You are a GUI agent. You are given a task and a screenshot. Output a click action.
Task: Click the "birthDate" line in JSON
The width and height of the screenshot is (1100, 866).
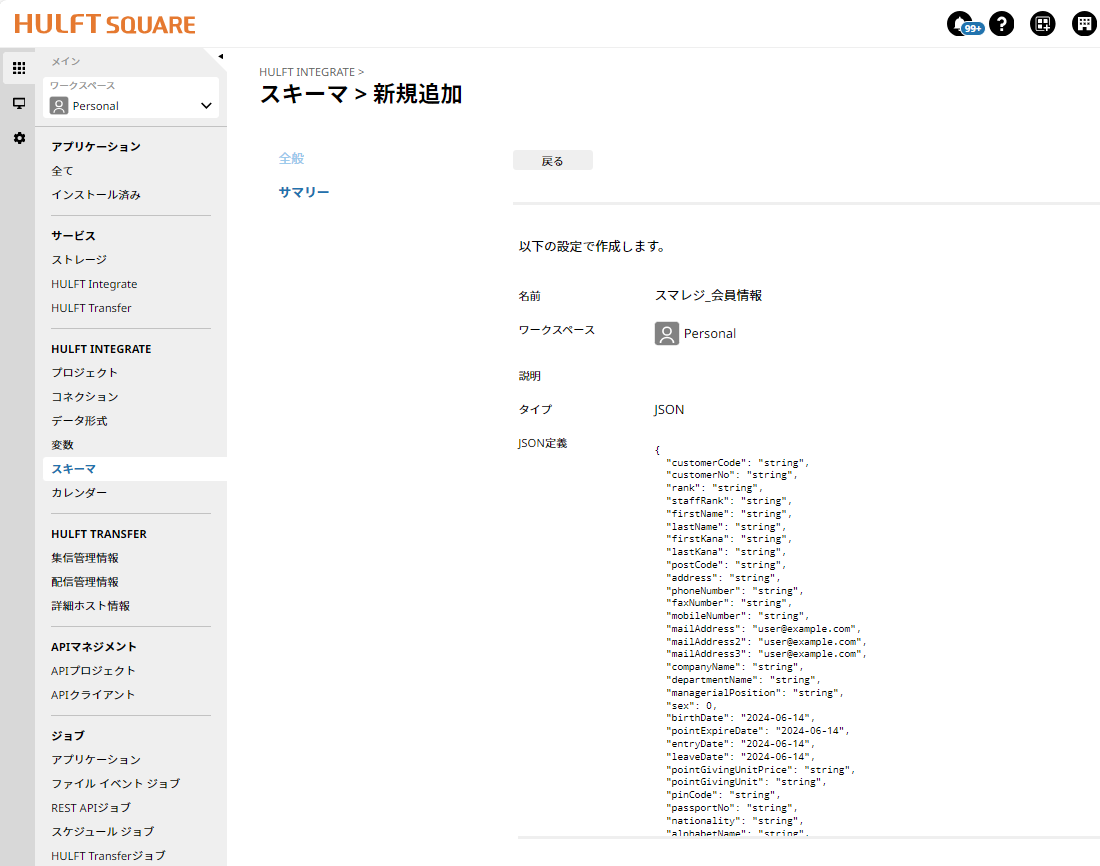(740, 718)
